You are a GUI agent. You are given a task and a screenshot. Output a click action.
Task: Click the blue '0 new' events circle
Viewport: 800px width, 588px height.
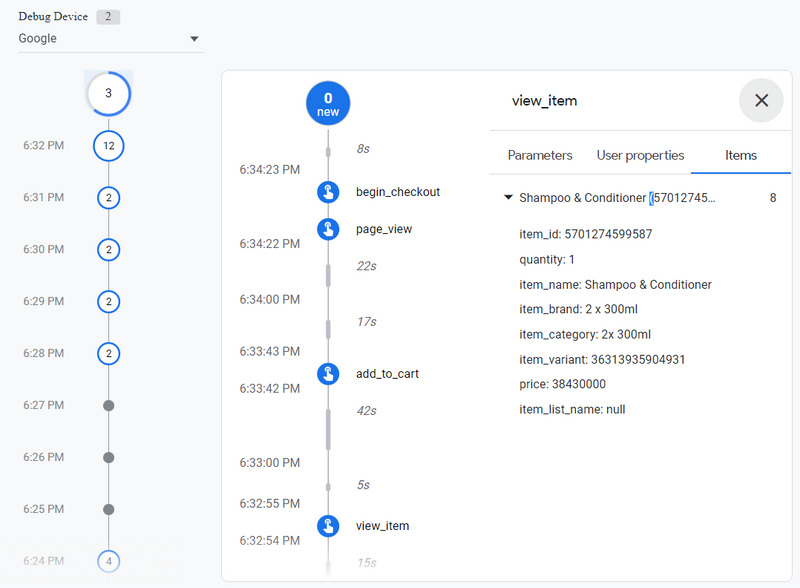pos(328,103)
